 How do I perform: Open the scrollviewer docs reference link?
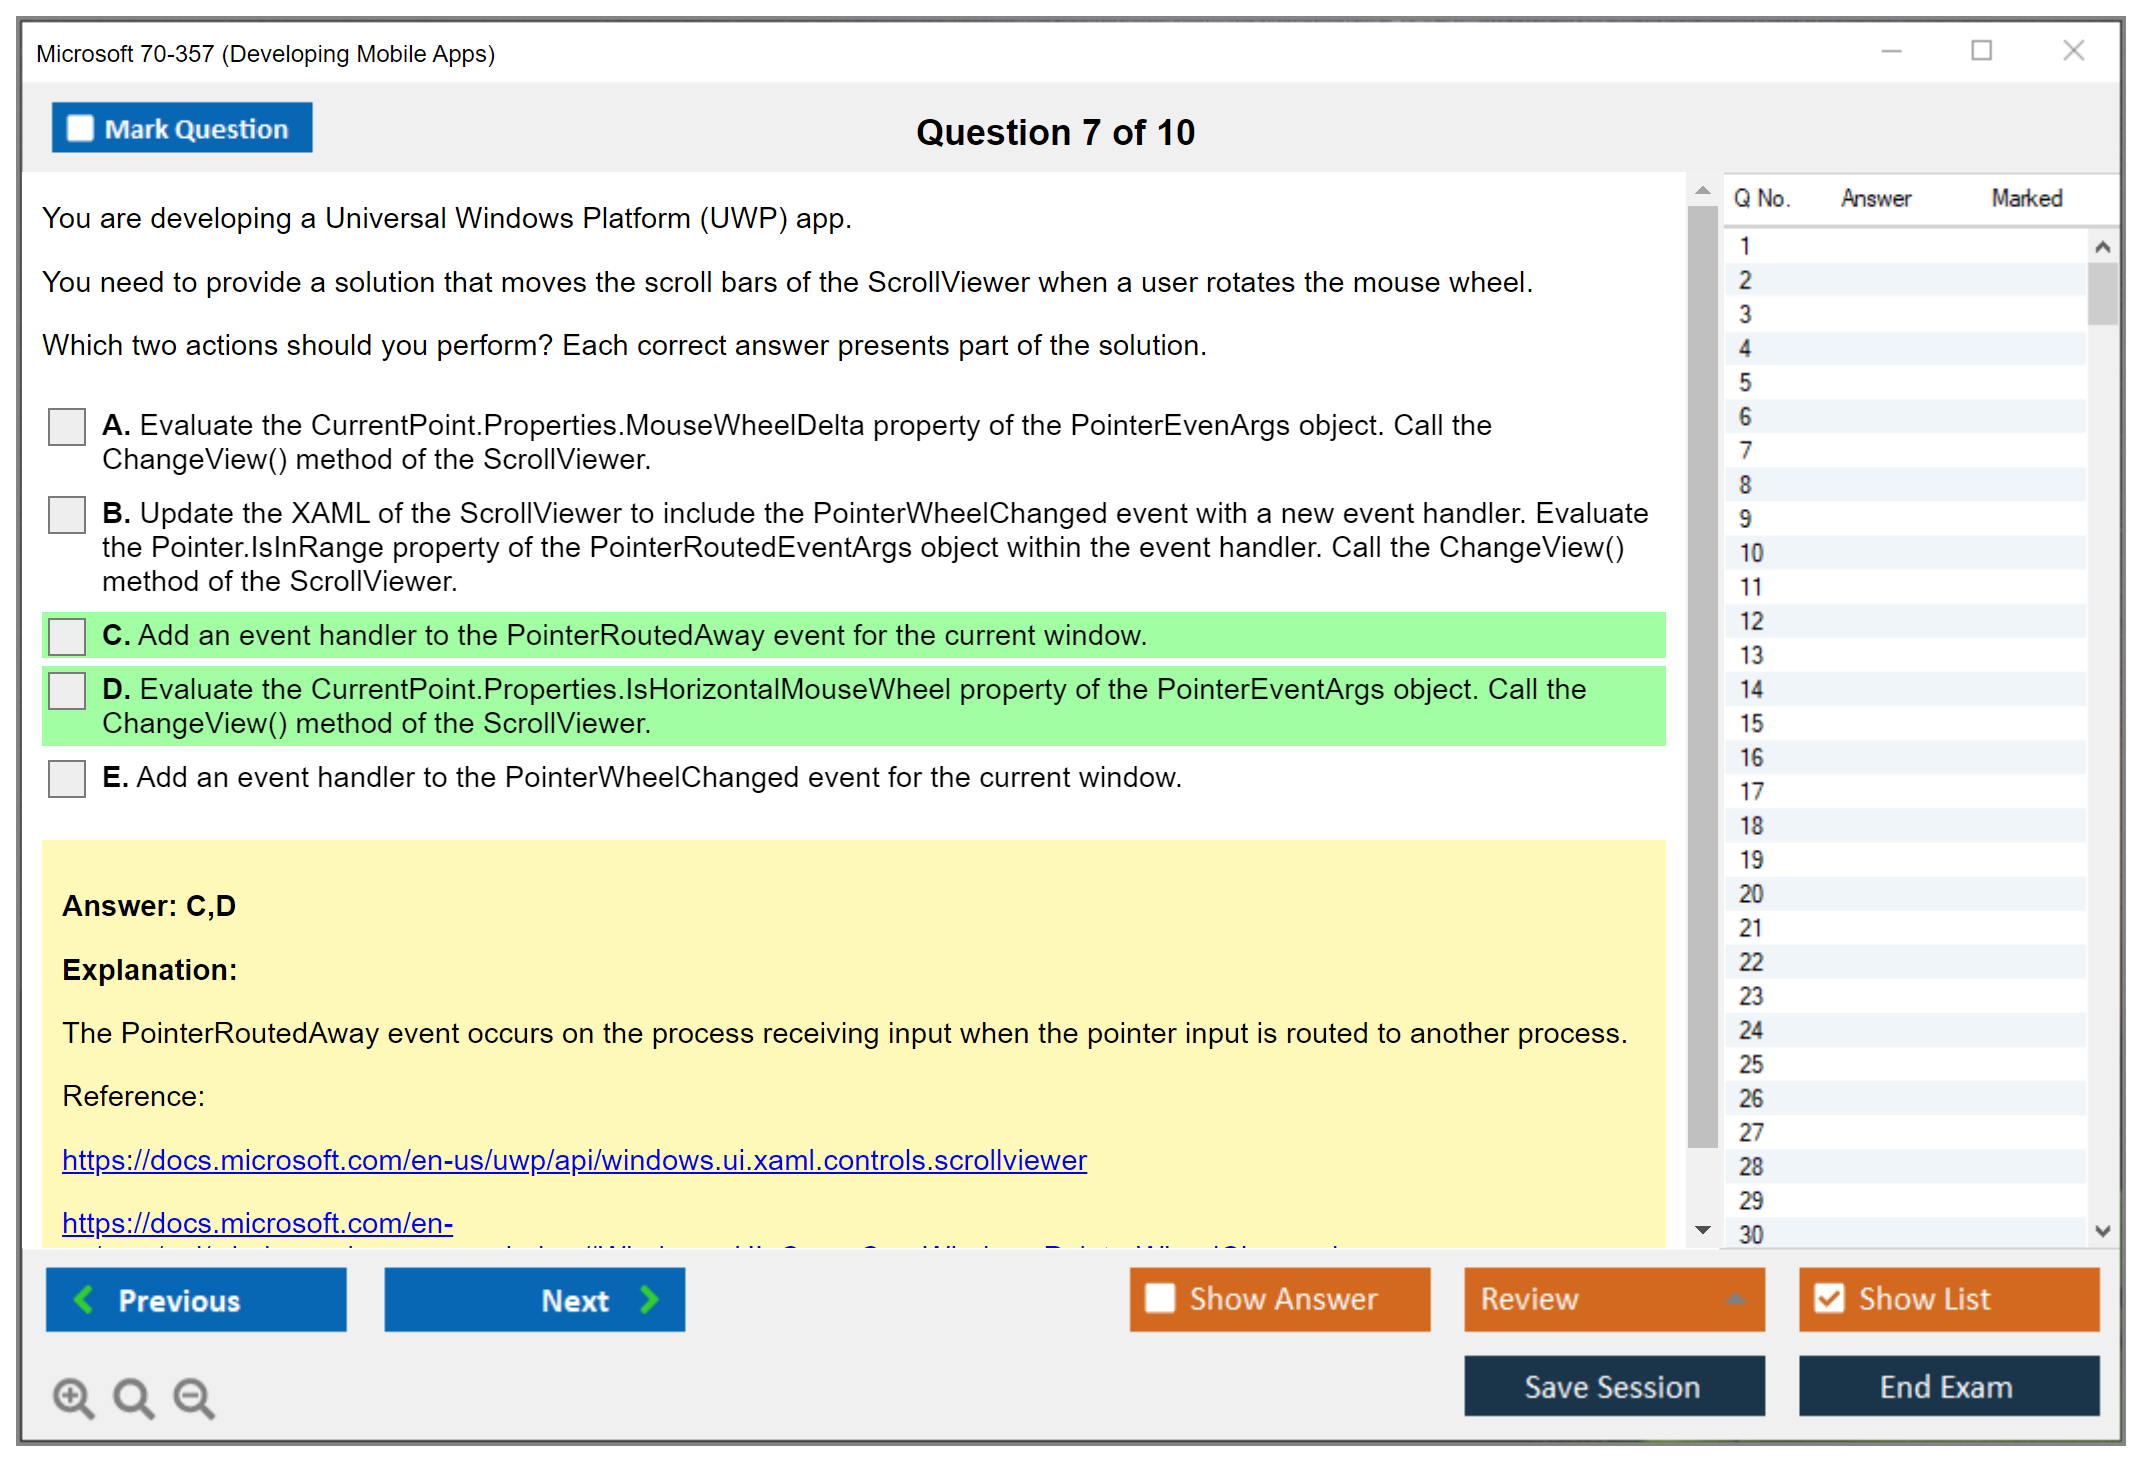[x=574, y=1160]
